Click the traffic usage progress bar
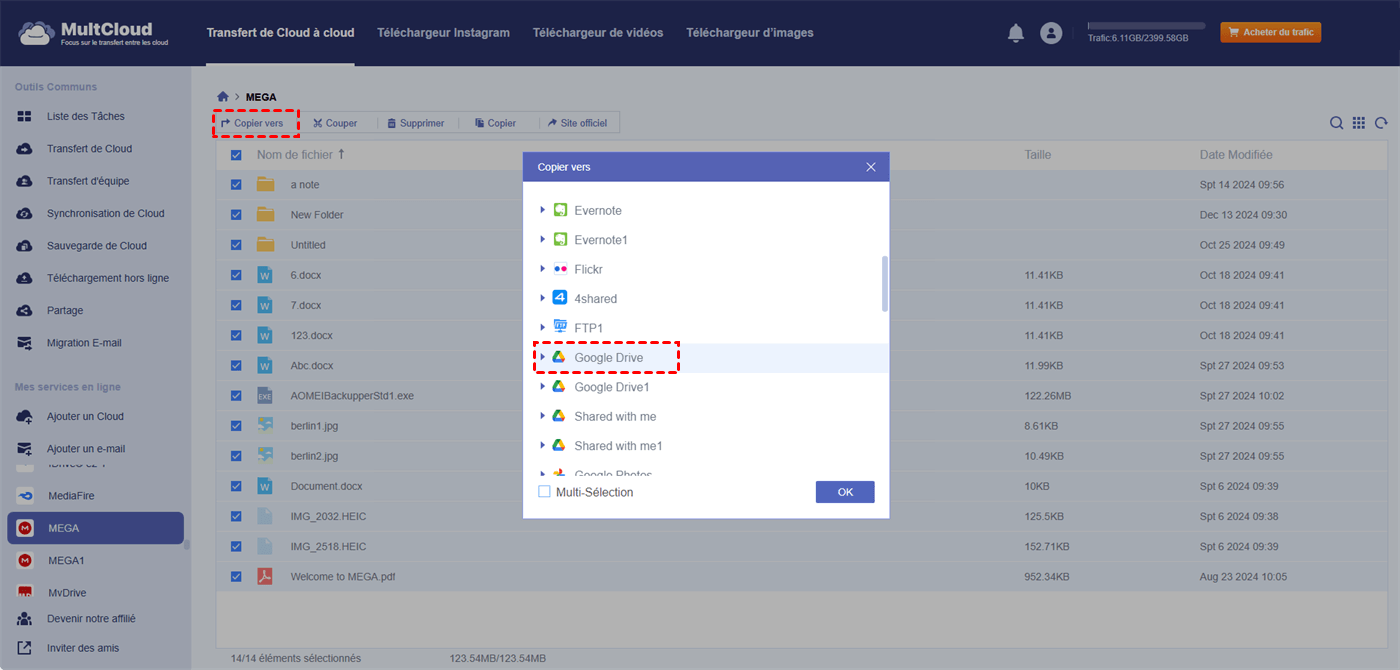1400x670 pixels. (x=1146, y=26)
